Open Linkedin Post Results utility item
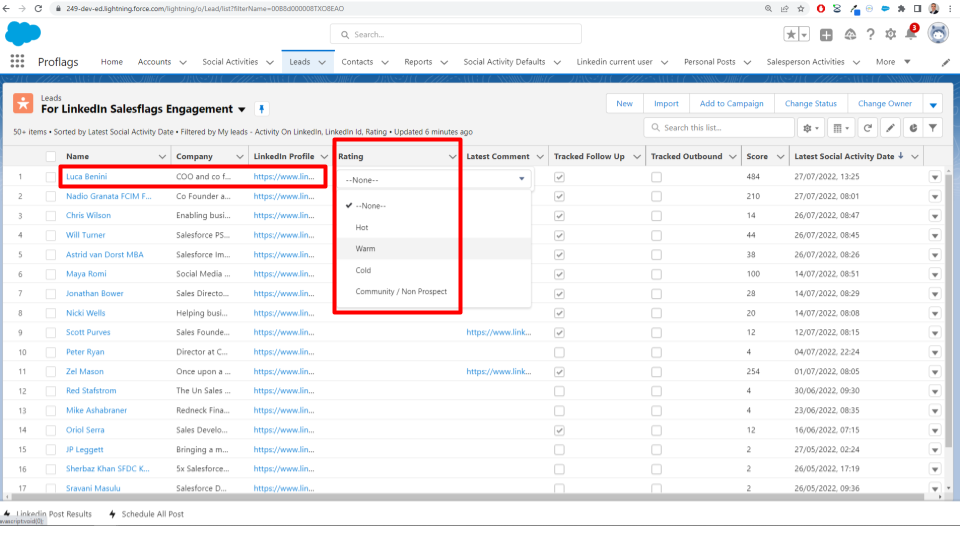This screenshot has height=540, width=960. [x=48, y=514]
